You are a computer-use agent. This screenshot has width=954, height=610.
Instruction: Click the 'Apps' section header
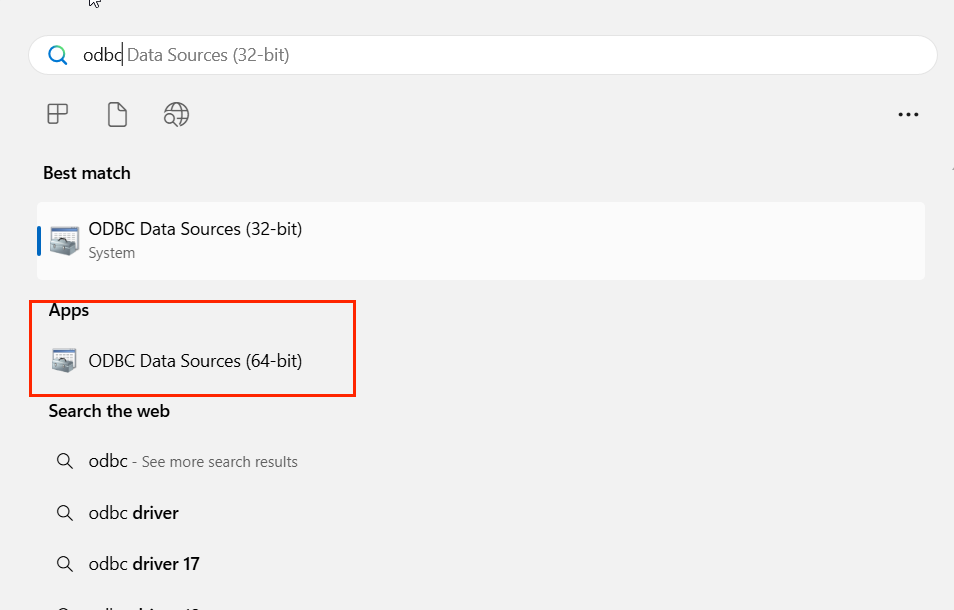(x=69, y=311)
